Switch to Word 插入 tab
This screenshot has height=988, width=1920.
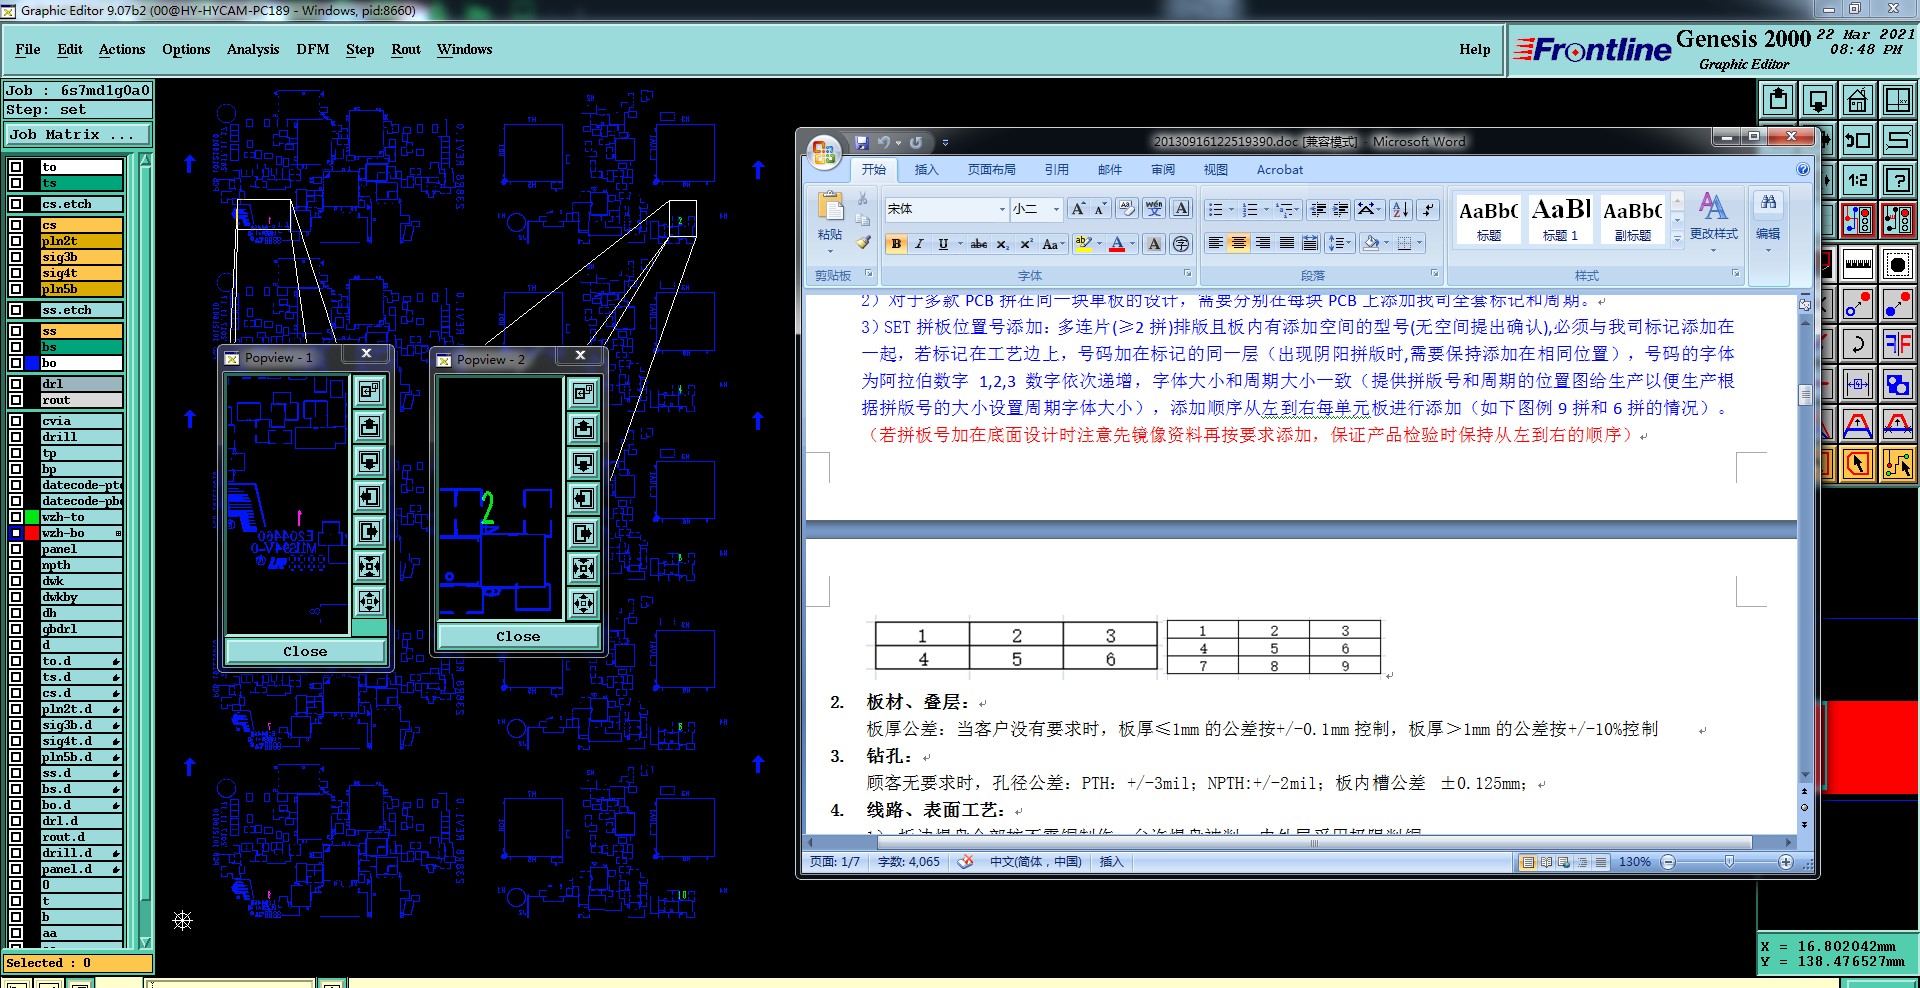point(927,170)
